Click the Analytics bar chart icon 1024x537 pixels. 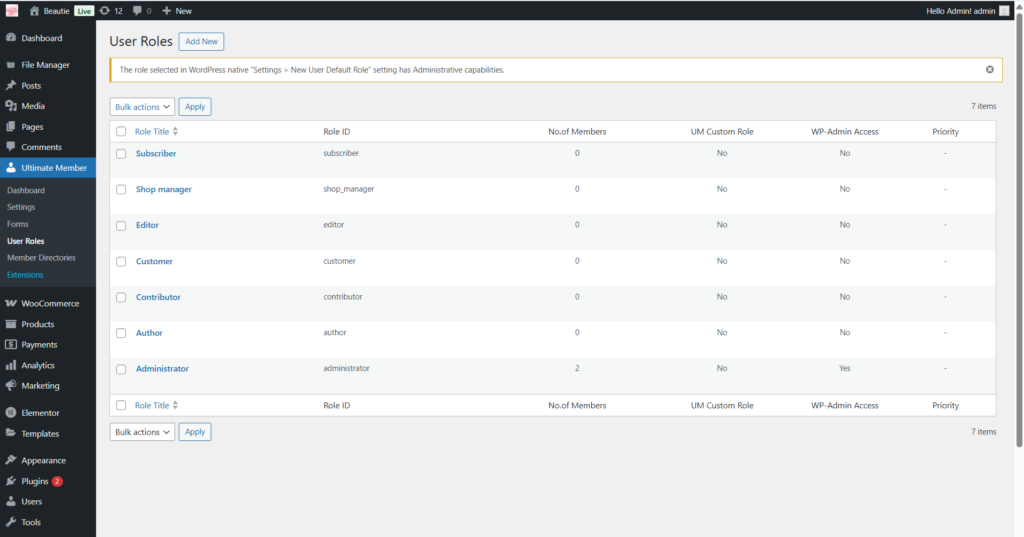[x=11, y=366]
